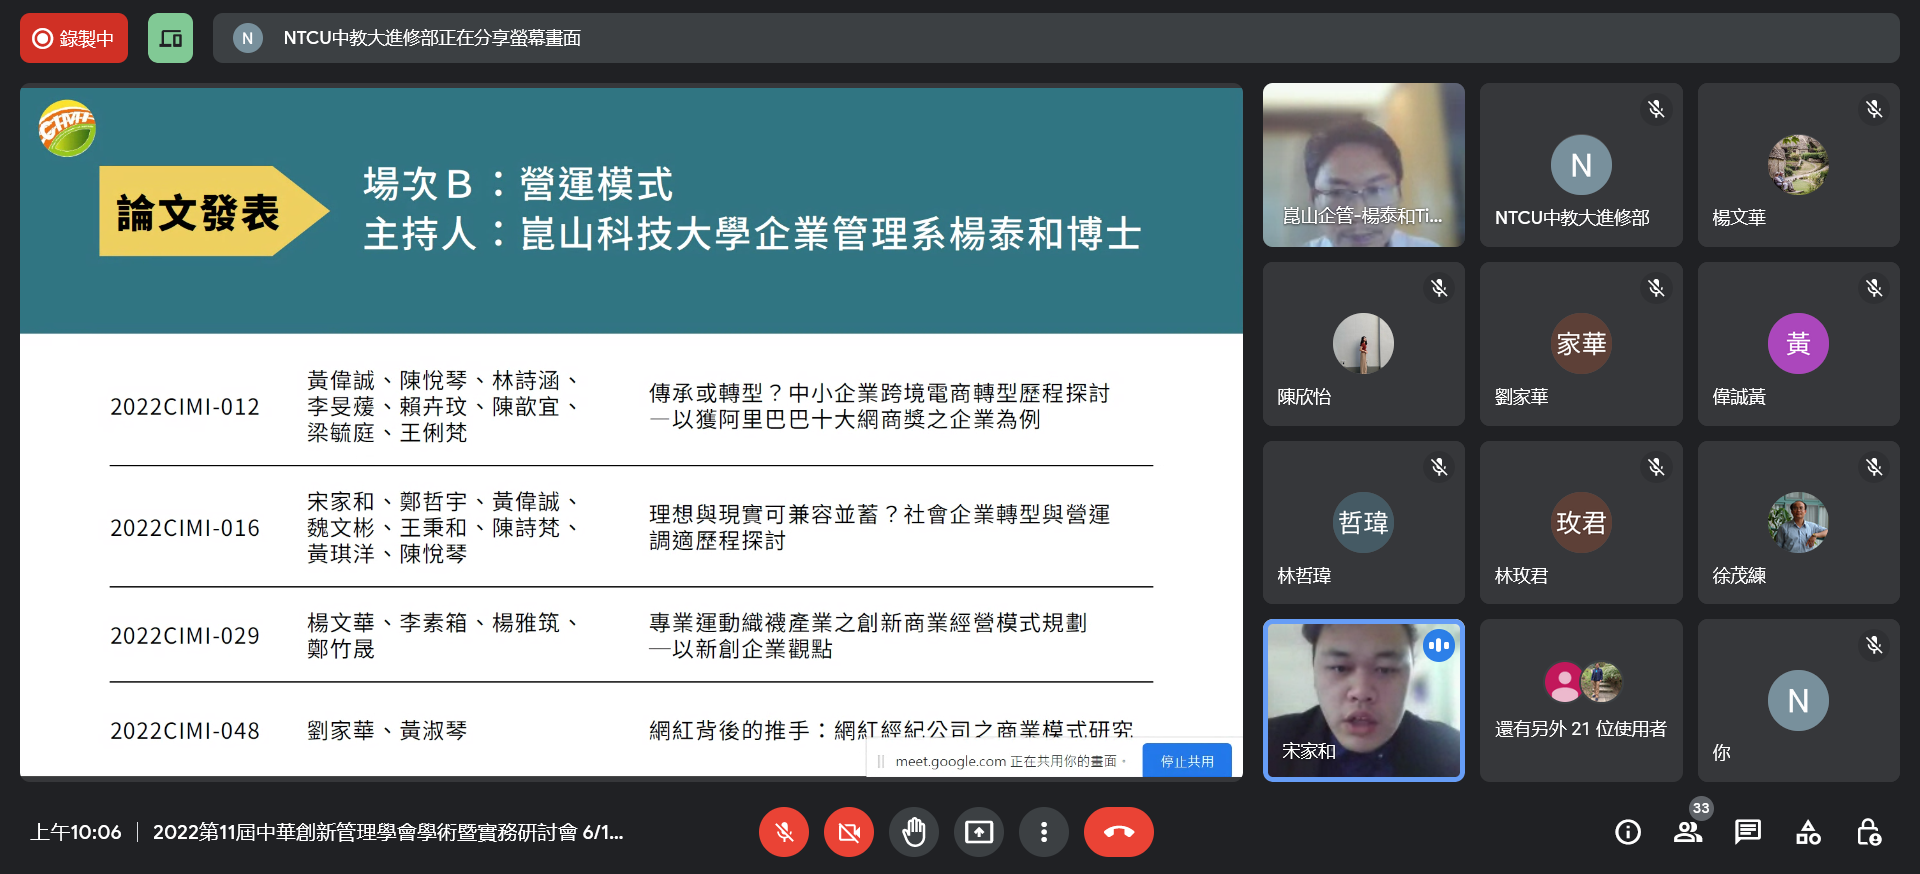Select 宋家和 speaker video tile

point(1363,700)
